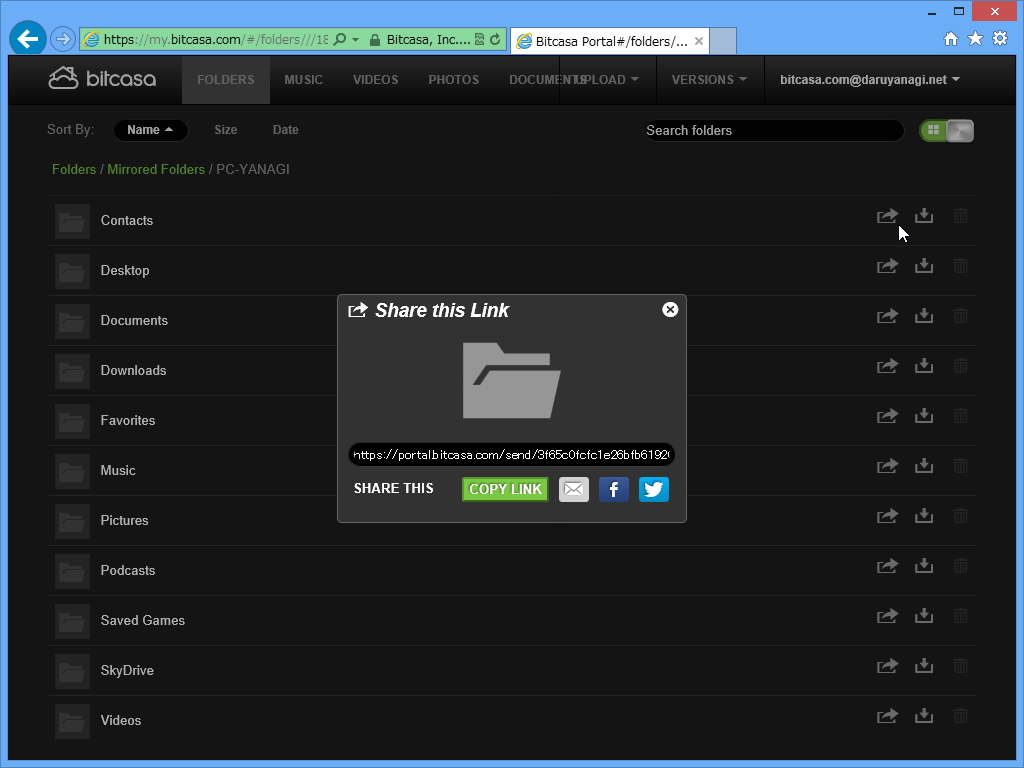Delete the Videos folder
Viewport: 1024px width, 768px height.
[x=960, y=716]
